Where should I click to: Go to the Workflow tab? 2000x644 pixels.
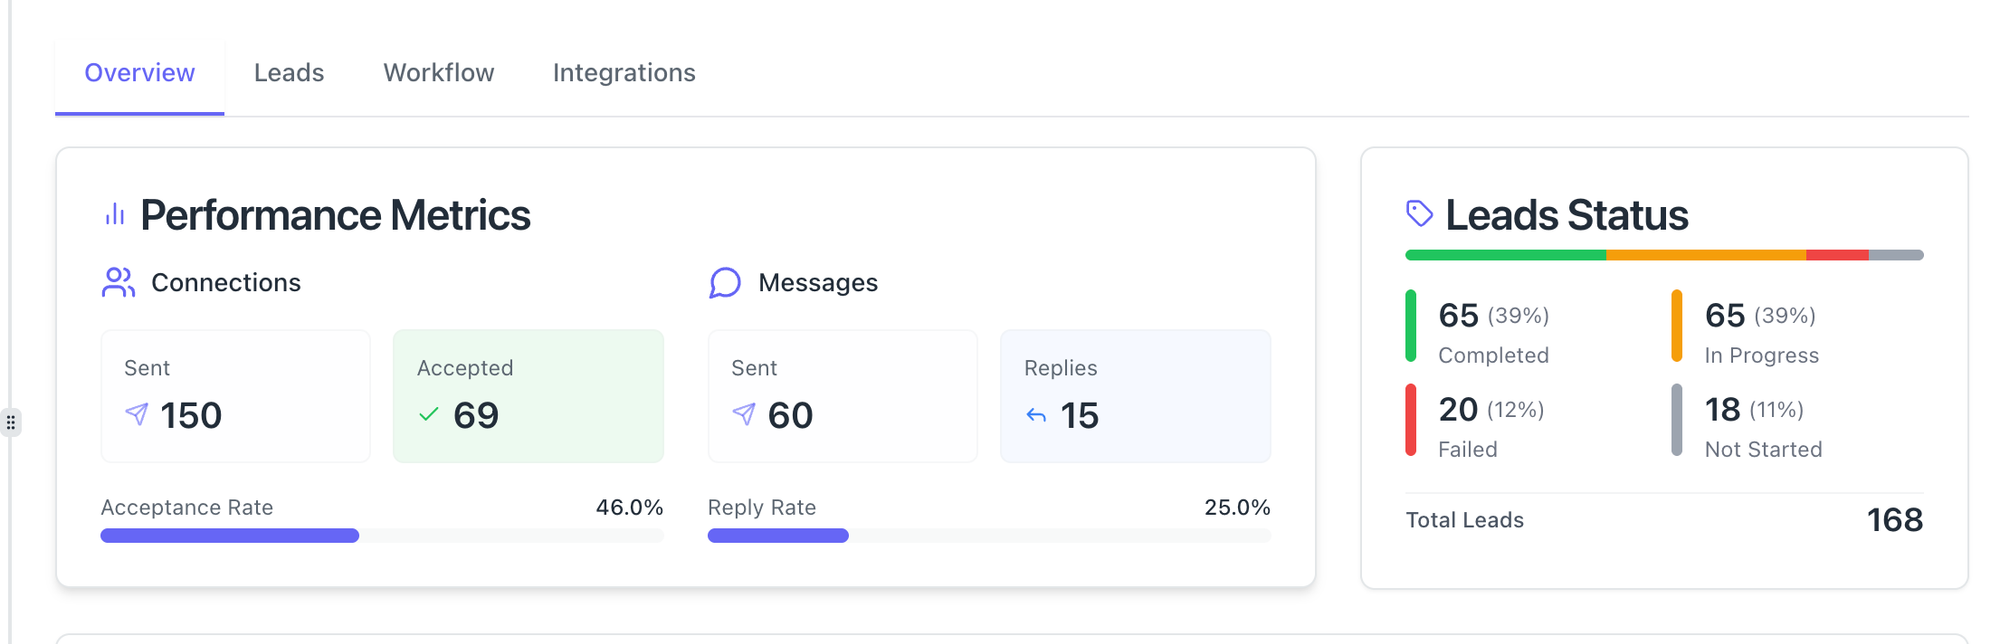[438, 73]
